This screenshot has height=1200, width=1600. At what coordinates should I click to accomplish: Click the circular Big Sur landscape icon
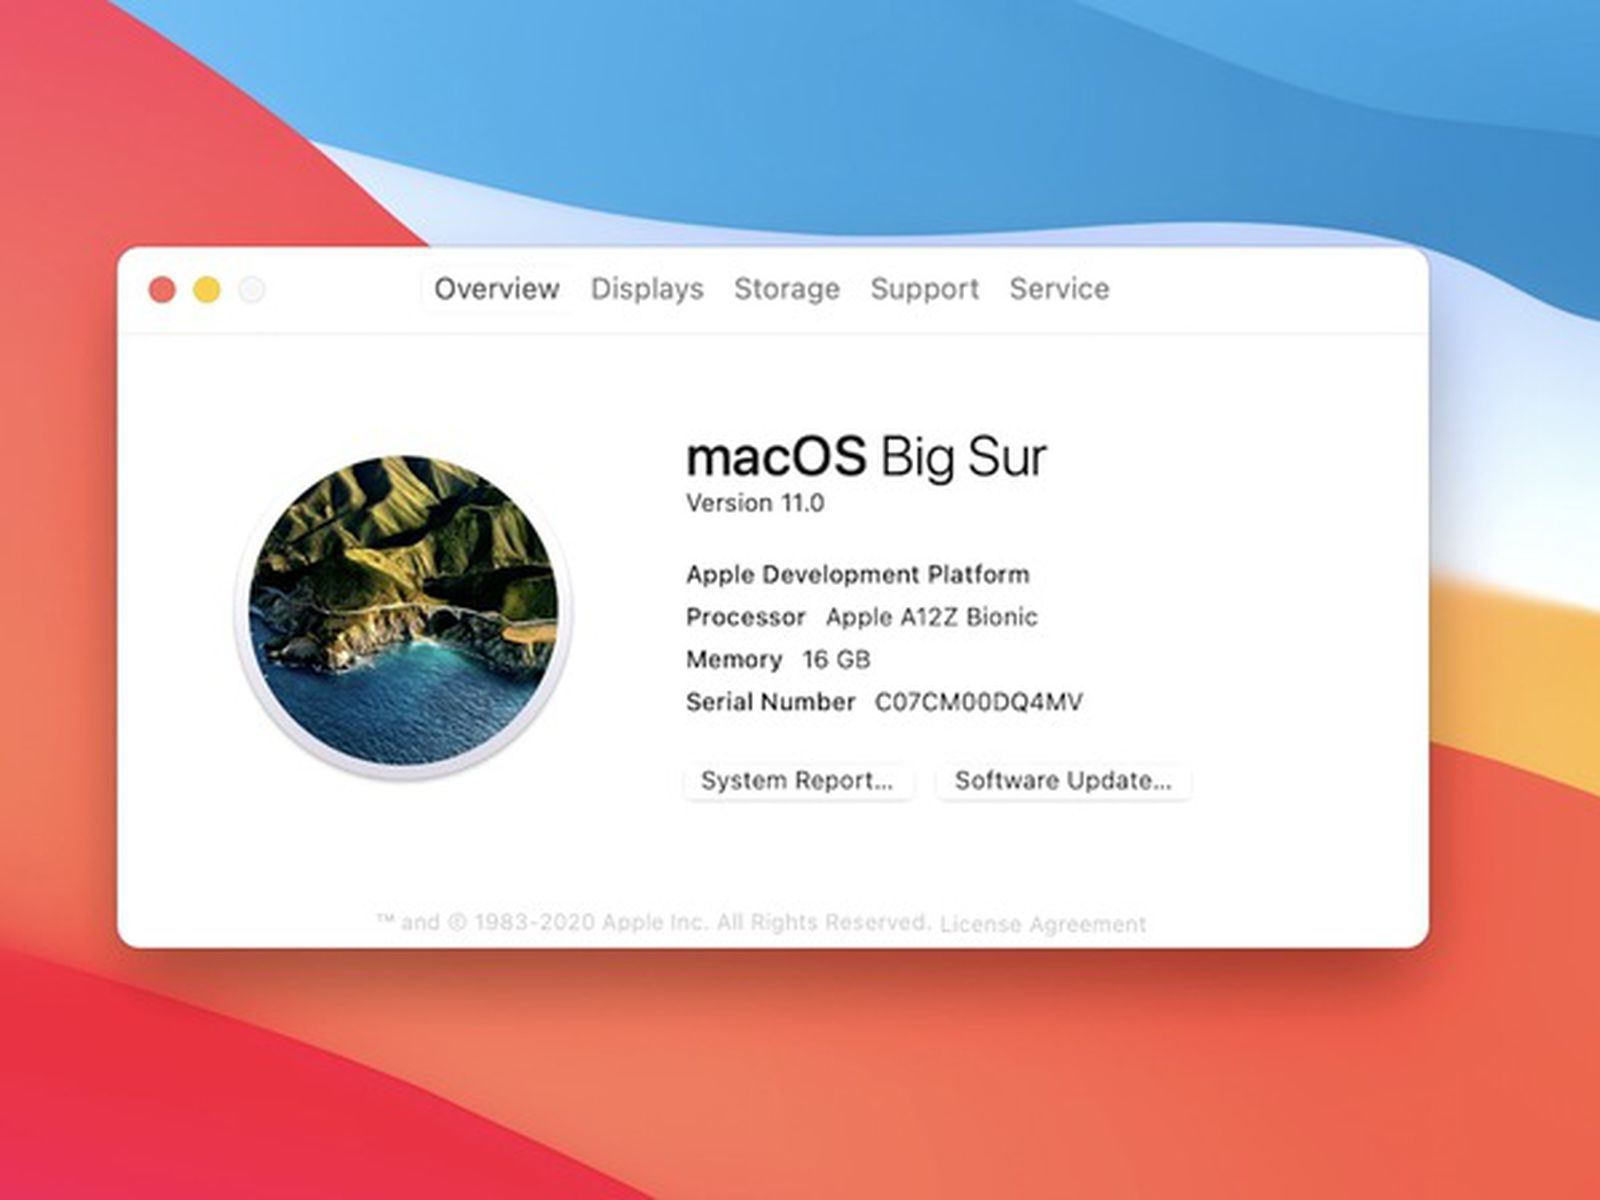(x=404, y=610)
